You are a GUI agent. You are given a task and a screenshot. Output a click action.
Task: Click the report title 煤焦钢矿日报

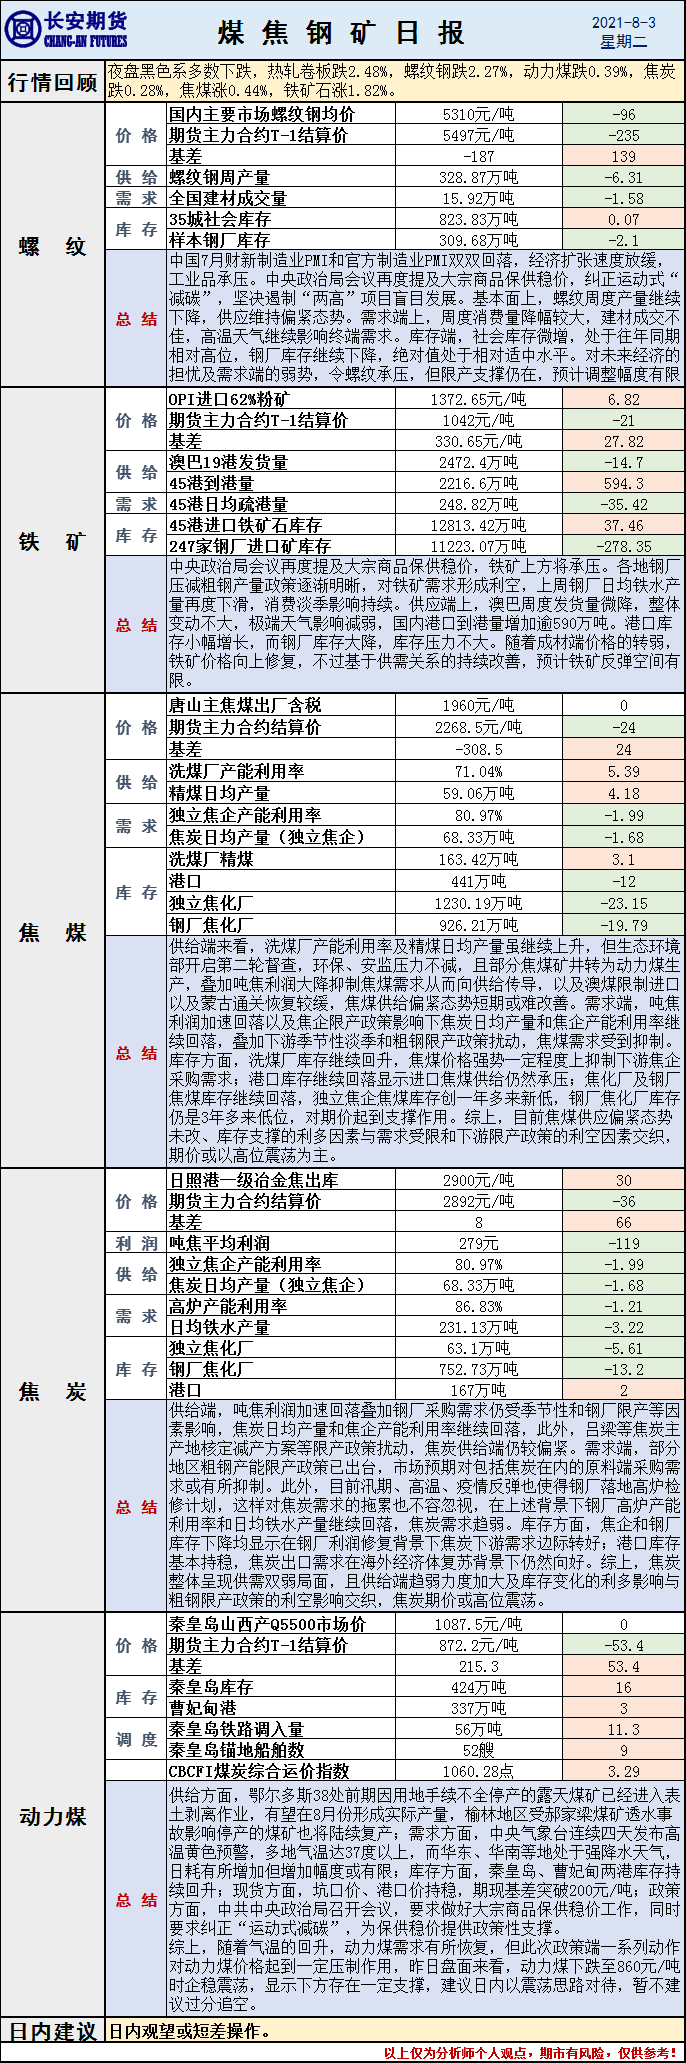point(343,33)
